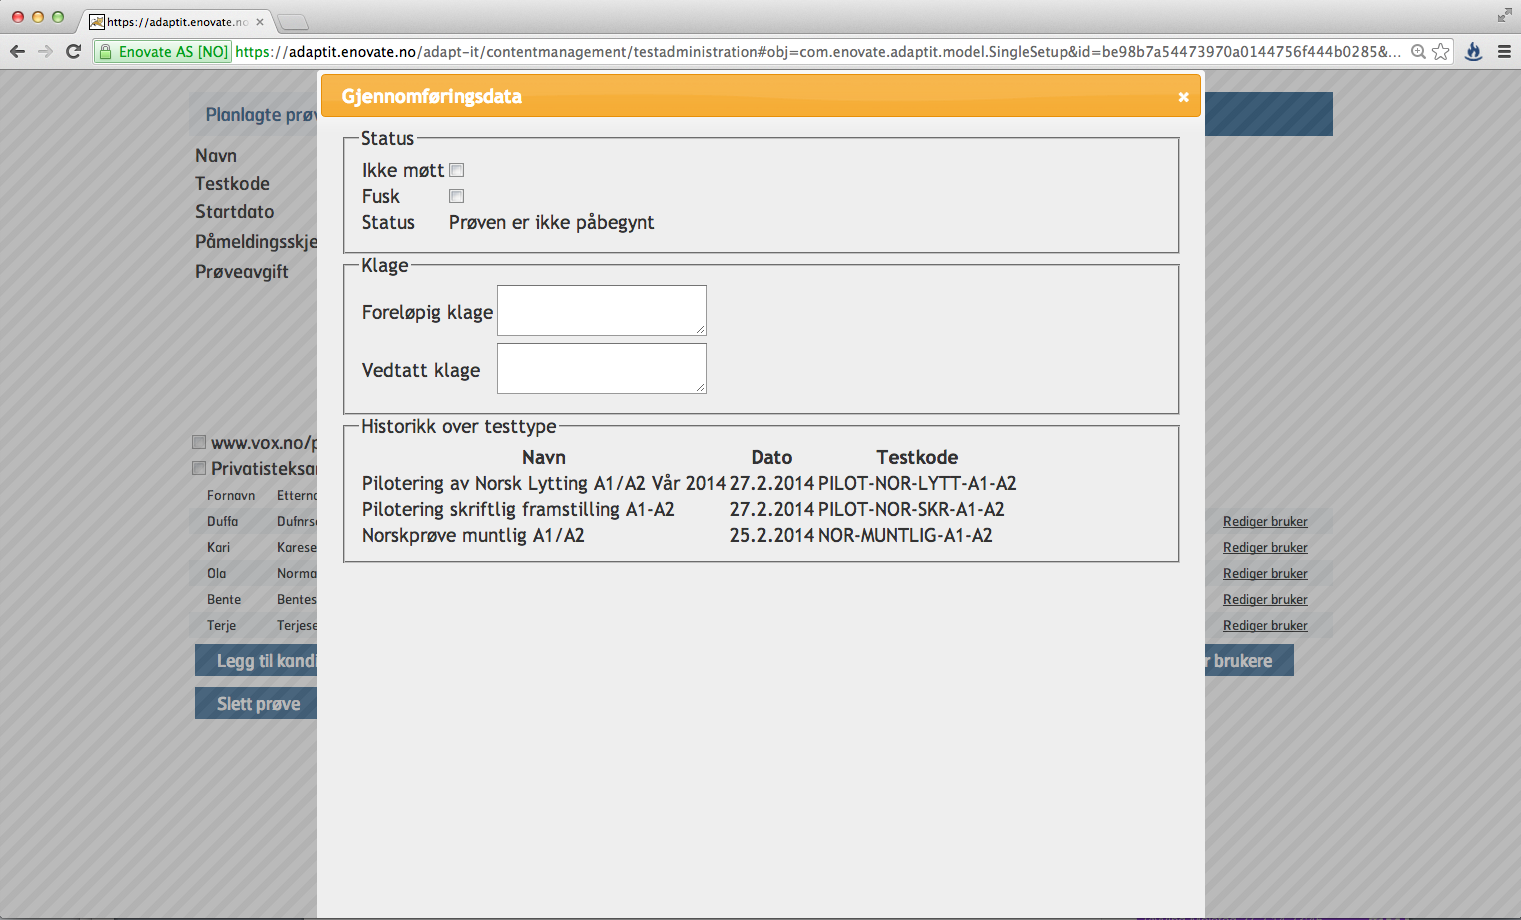The image size is (1521, 920).
Task: Click the Planlagte prøver heading in the background
Action: tap(261, 115)
